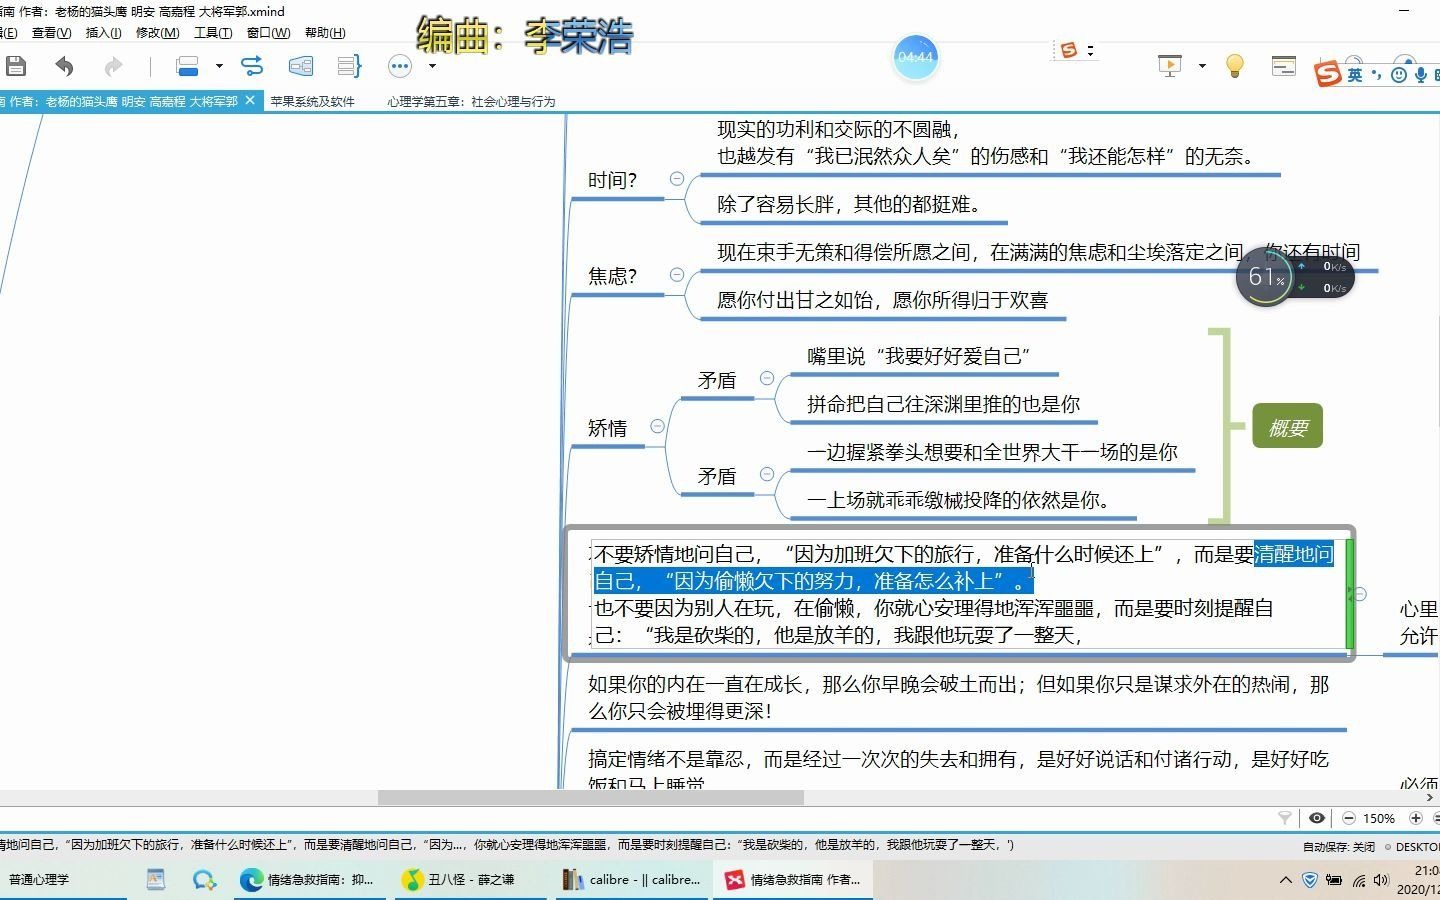Expand the dropdown arrow beside the ellipsis icon

coord(432,66)
